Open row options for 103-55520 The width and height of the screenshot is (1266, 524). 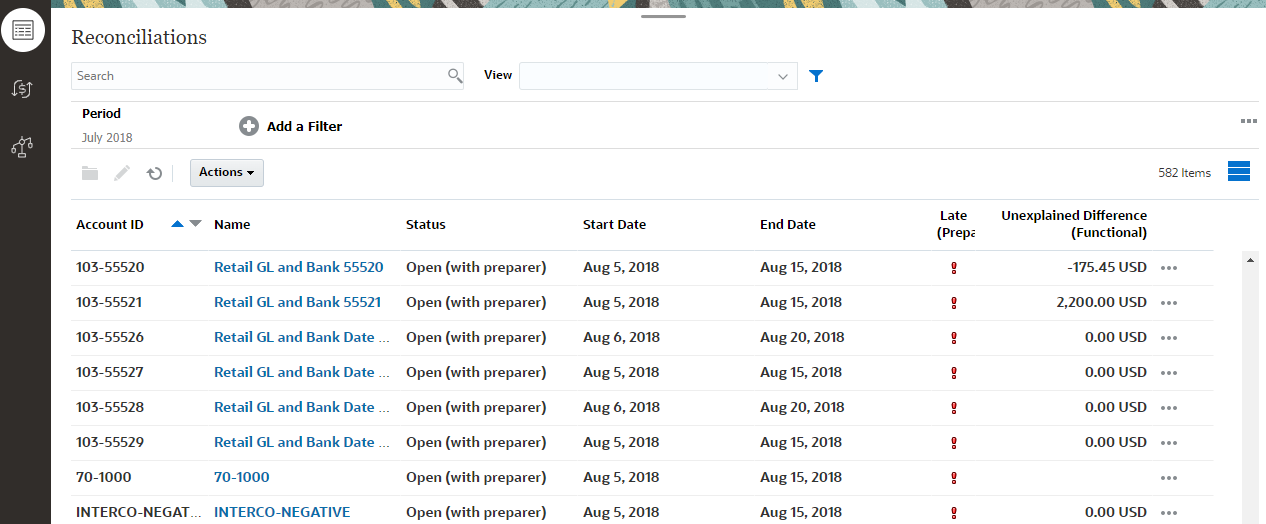1169,268
